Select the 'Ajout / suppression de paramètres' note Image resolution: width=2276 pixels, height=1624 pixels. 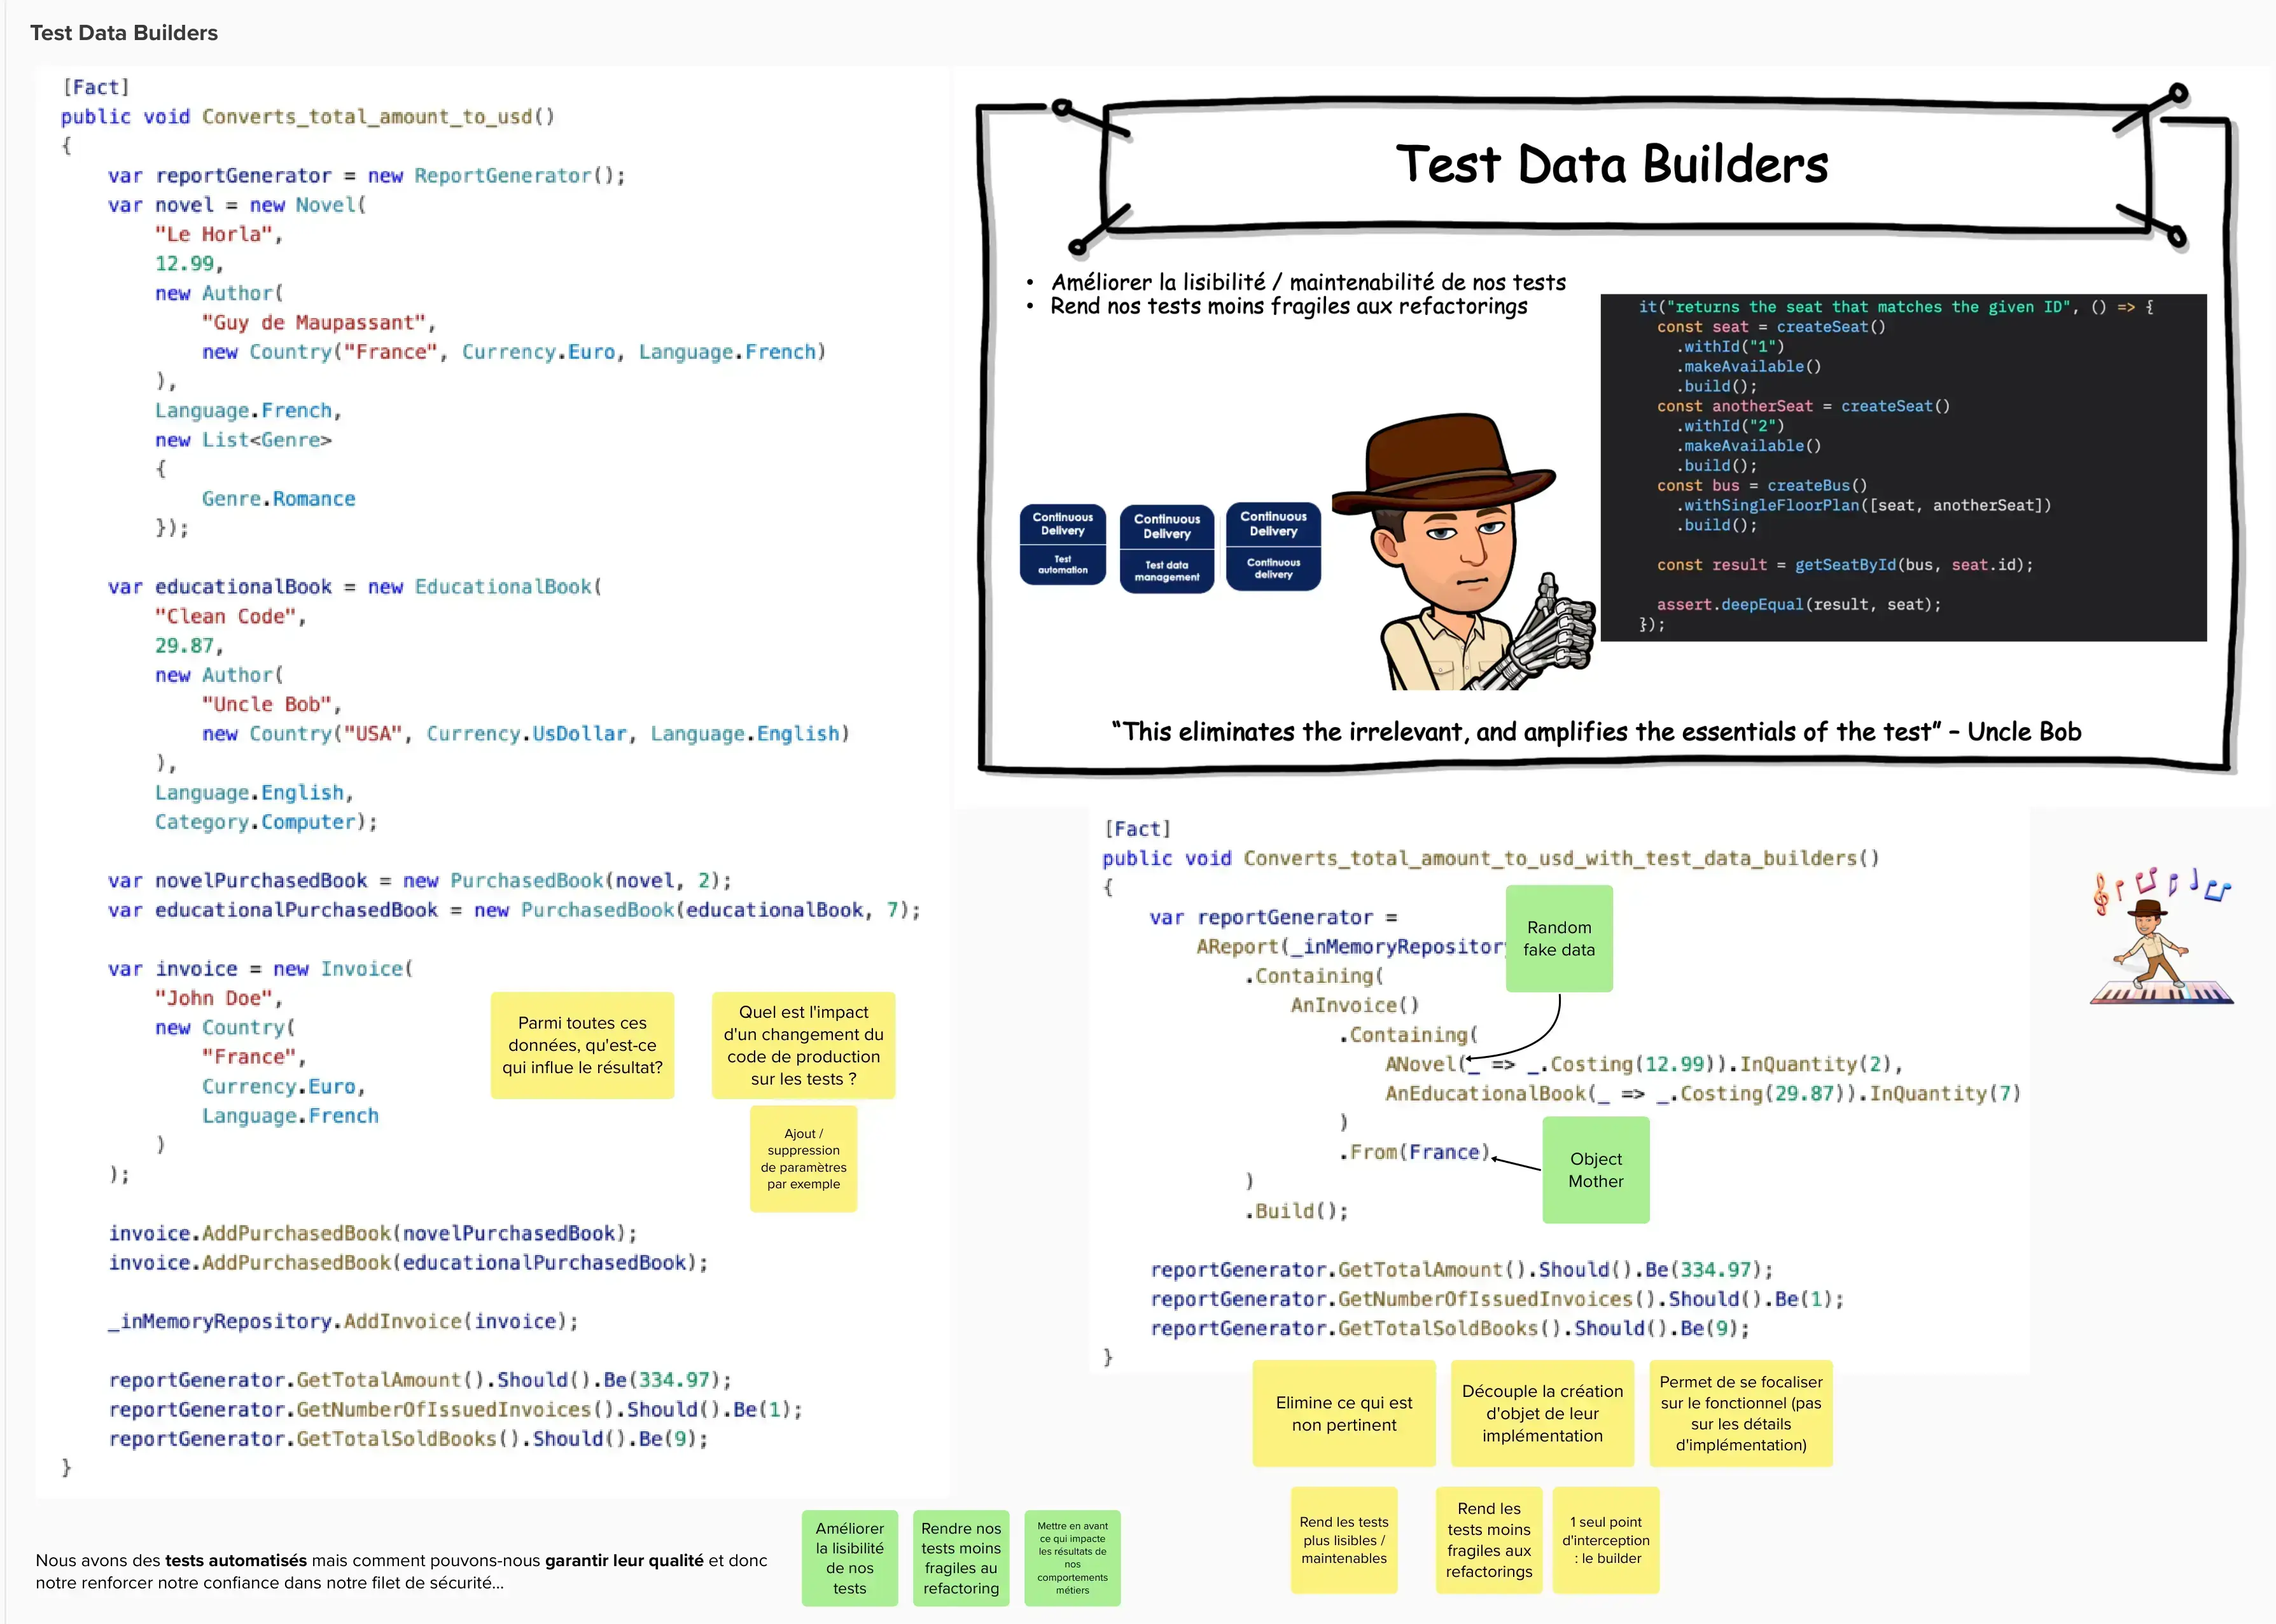point(803,1158)
